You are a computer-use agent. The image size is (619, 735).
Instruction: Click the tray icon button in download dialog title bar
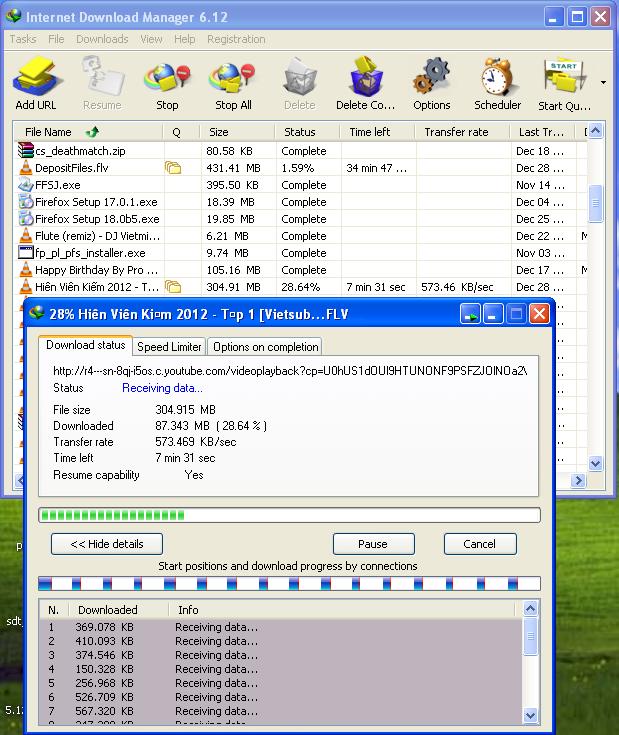(470, 314)
